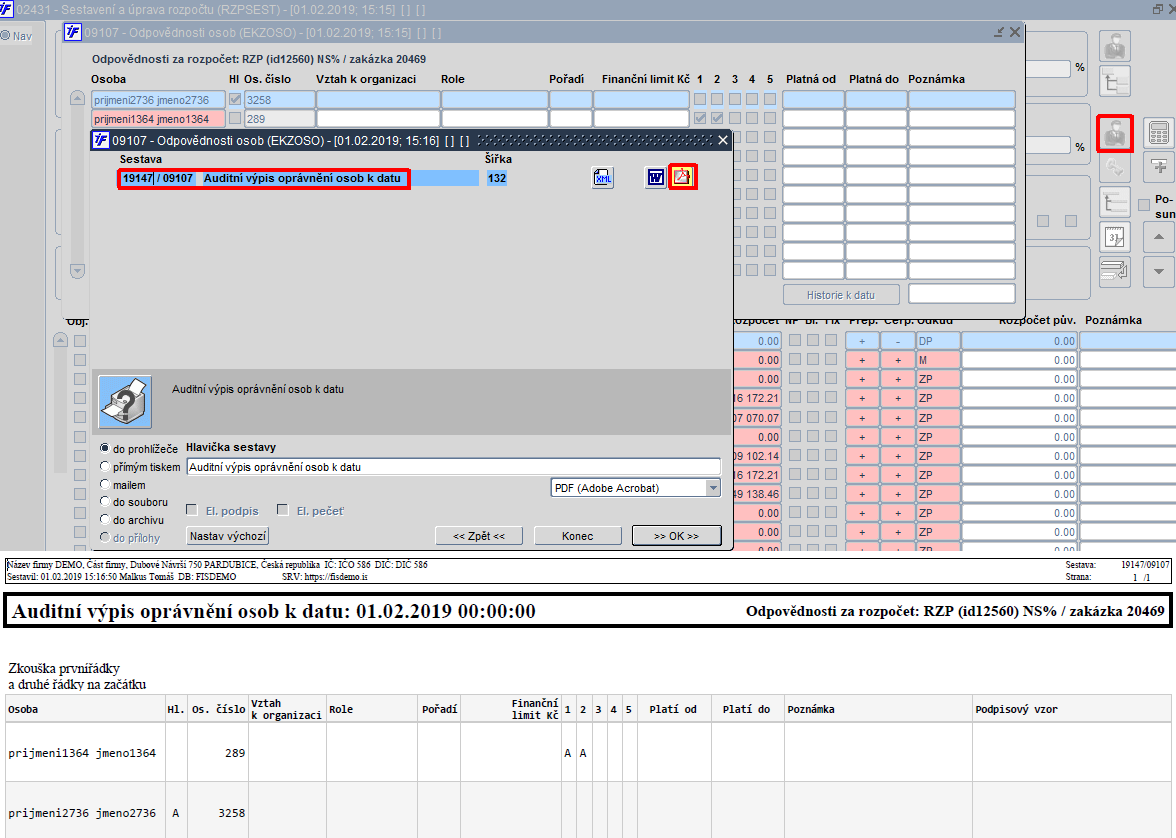This screenshot has width=1176, height=838.
Task: Select 'do archivu' output option
Action: [105, 519]
